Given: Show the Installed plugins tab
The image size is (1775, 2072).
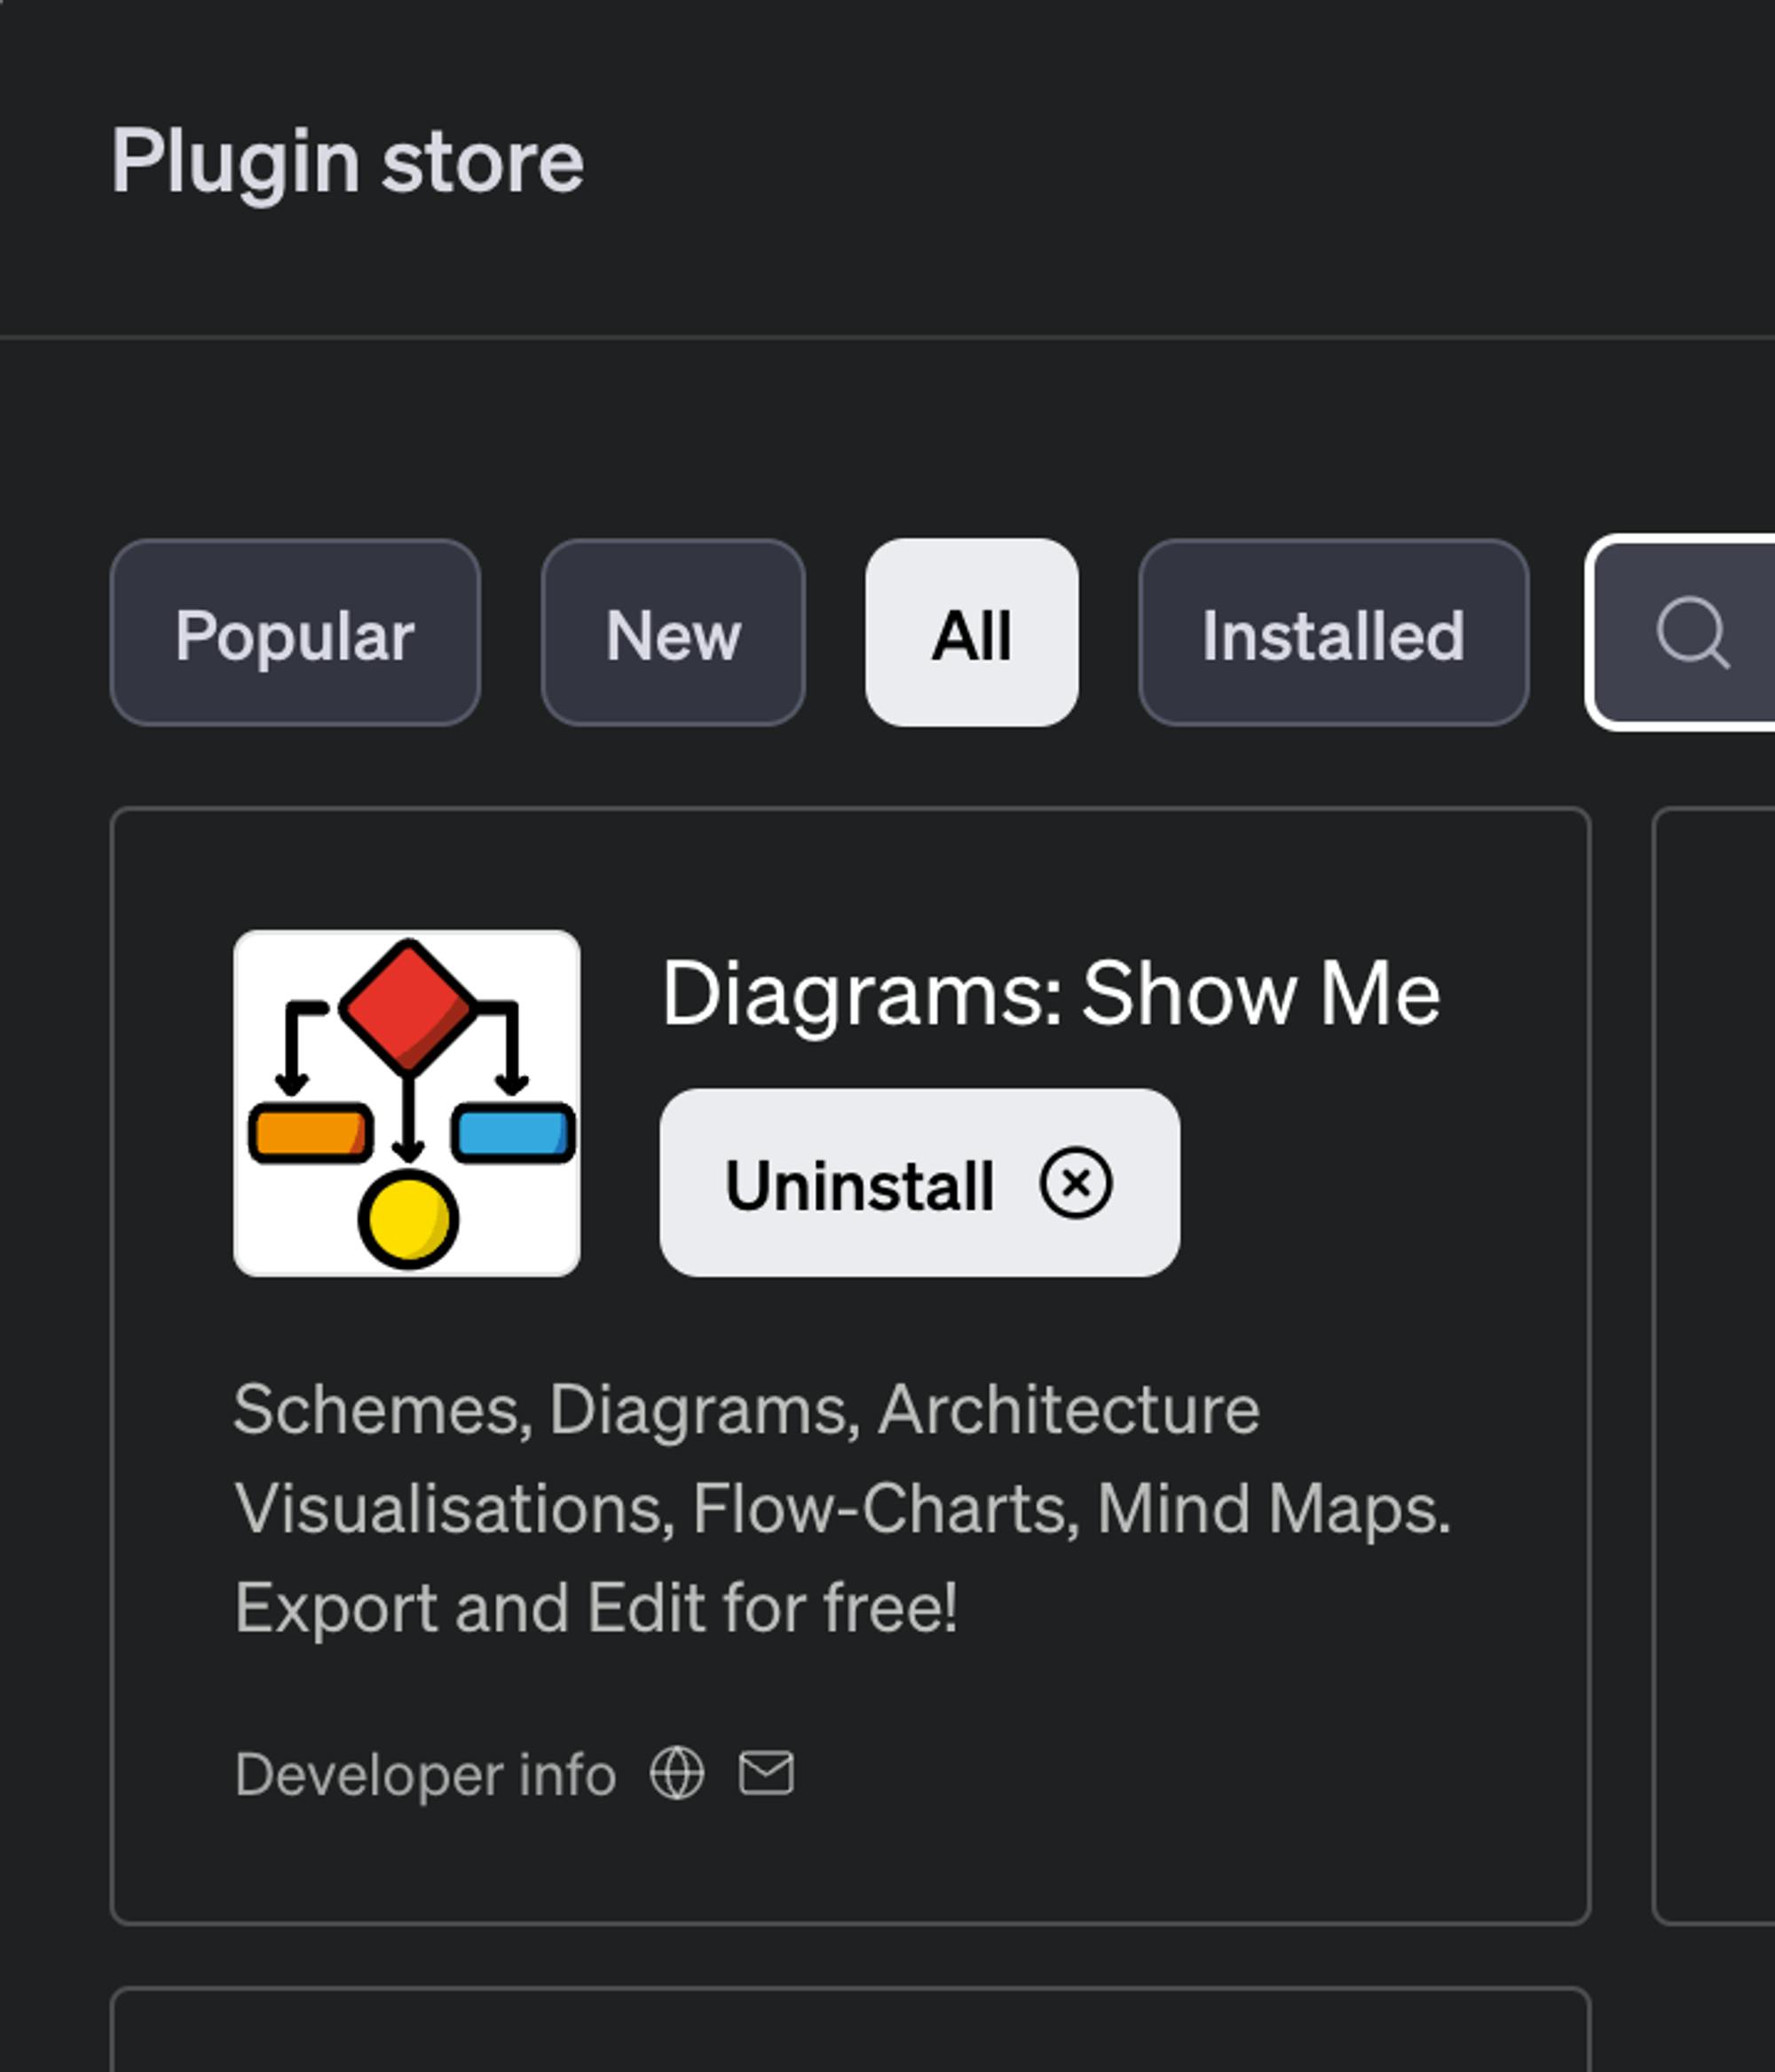Looking at the screenshot, I should (1332, 634).
